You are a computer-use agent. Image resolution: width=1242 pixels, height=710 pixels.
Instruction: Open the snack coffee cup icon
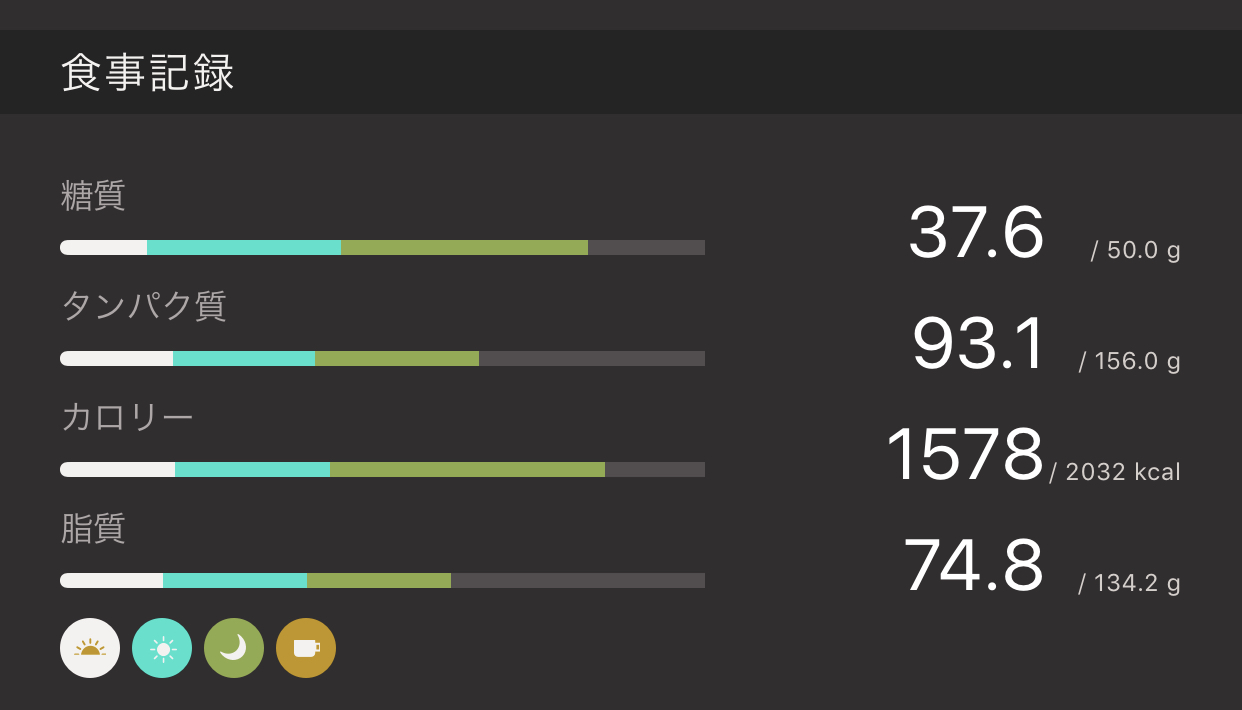coord(306,648)
